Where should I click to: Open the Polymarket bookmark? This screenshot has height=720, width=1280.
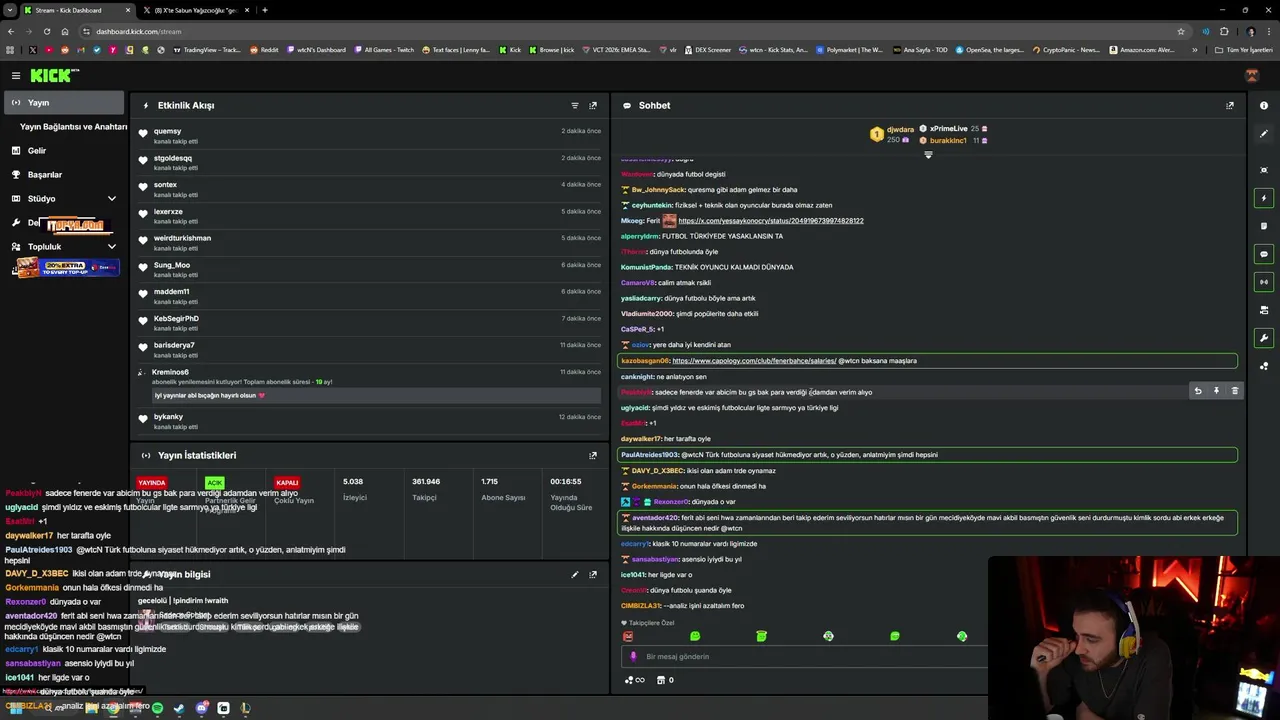(x=849, y=50)
